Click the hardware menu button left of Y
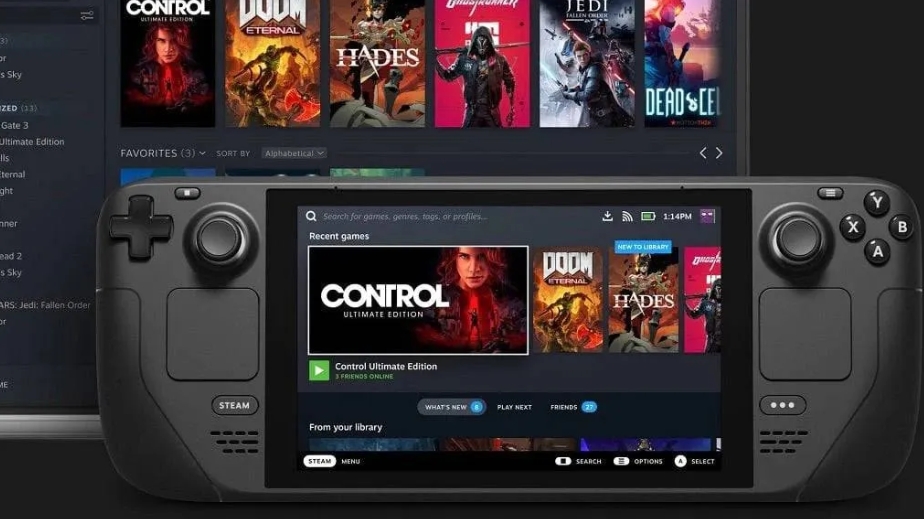 point(830,193)
